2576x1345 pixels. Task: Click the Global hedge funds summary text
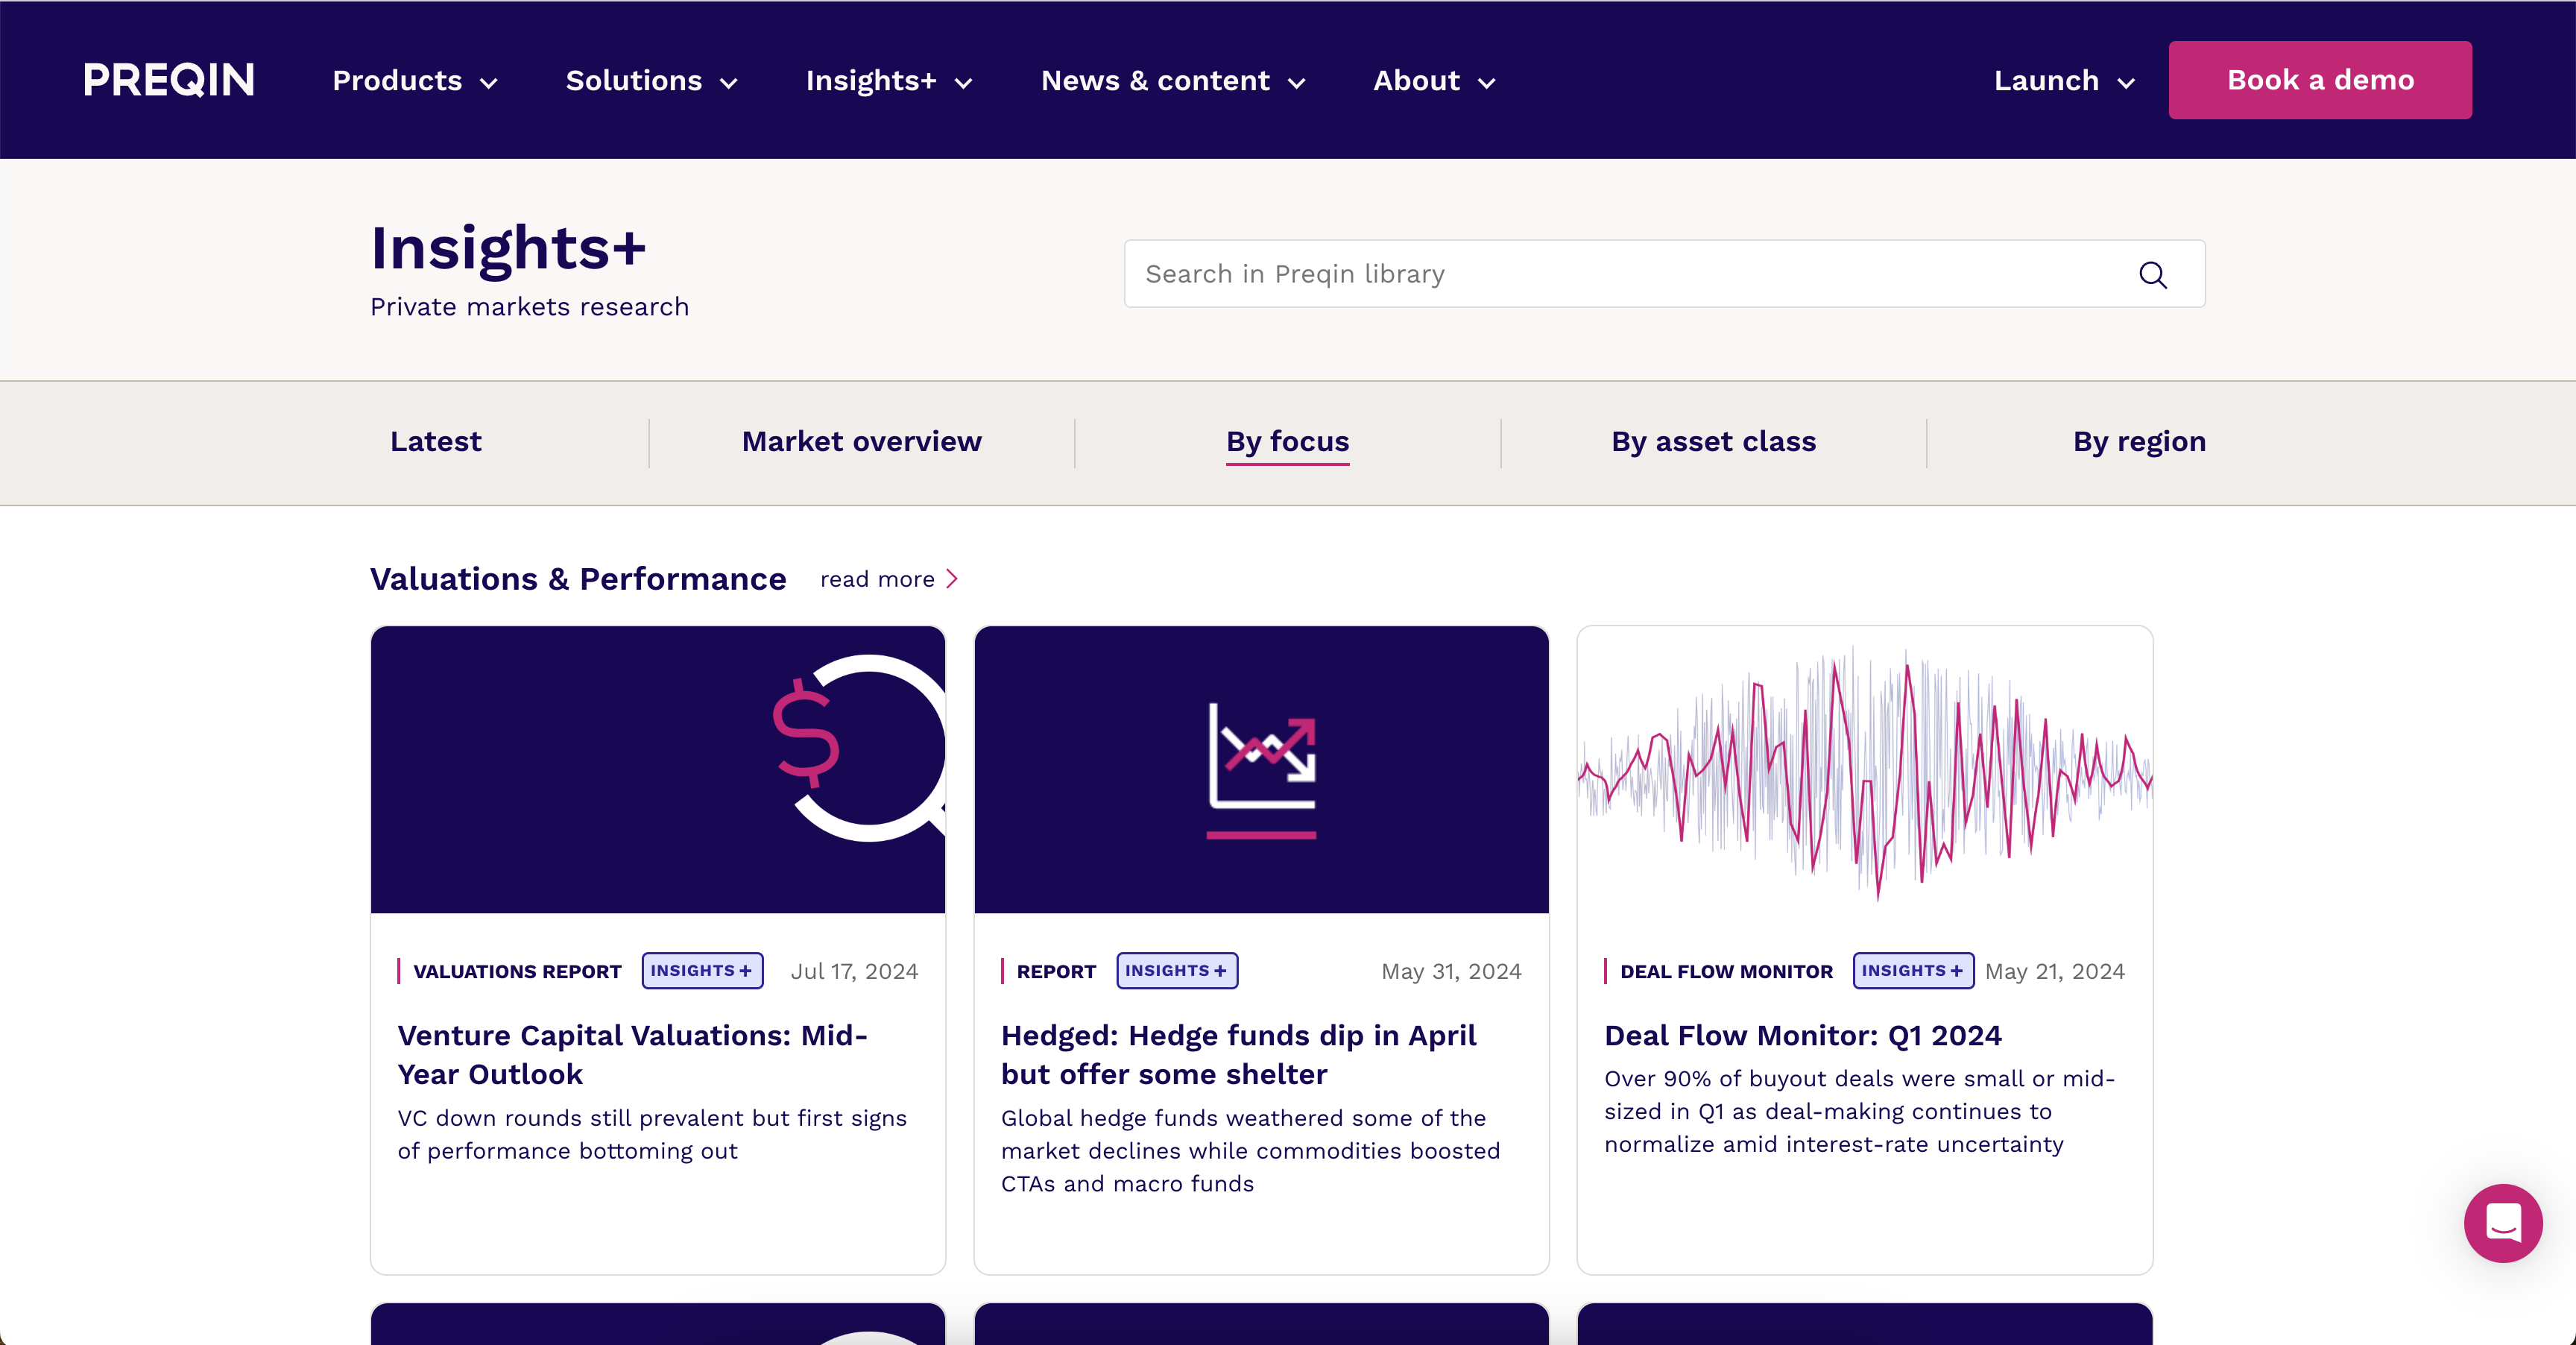click(1250, 1151)
